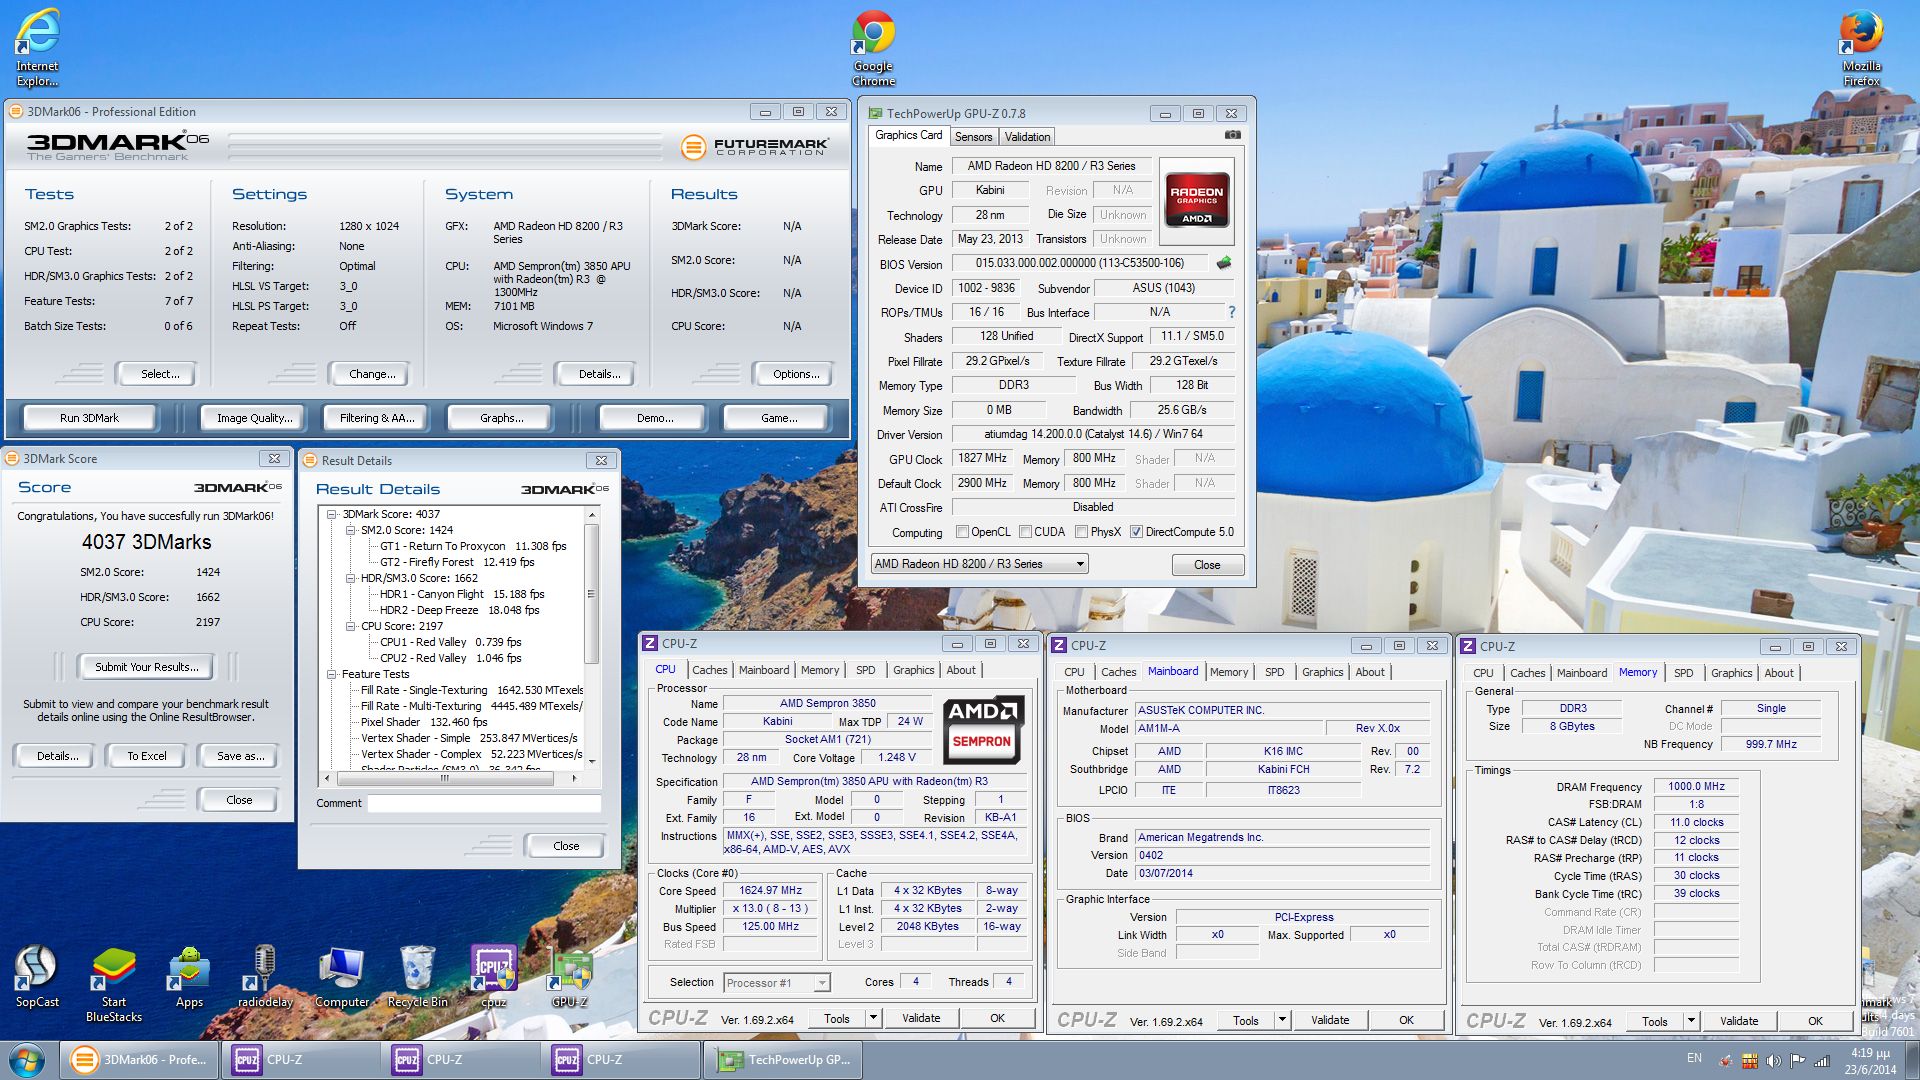Open Recycle Bin on desktop

418,977
